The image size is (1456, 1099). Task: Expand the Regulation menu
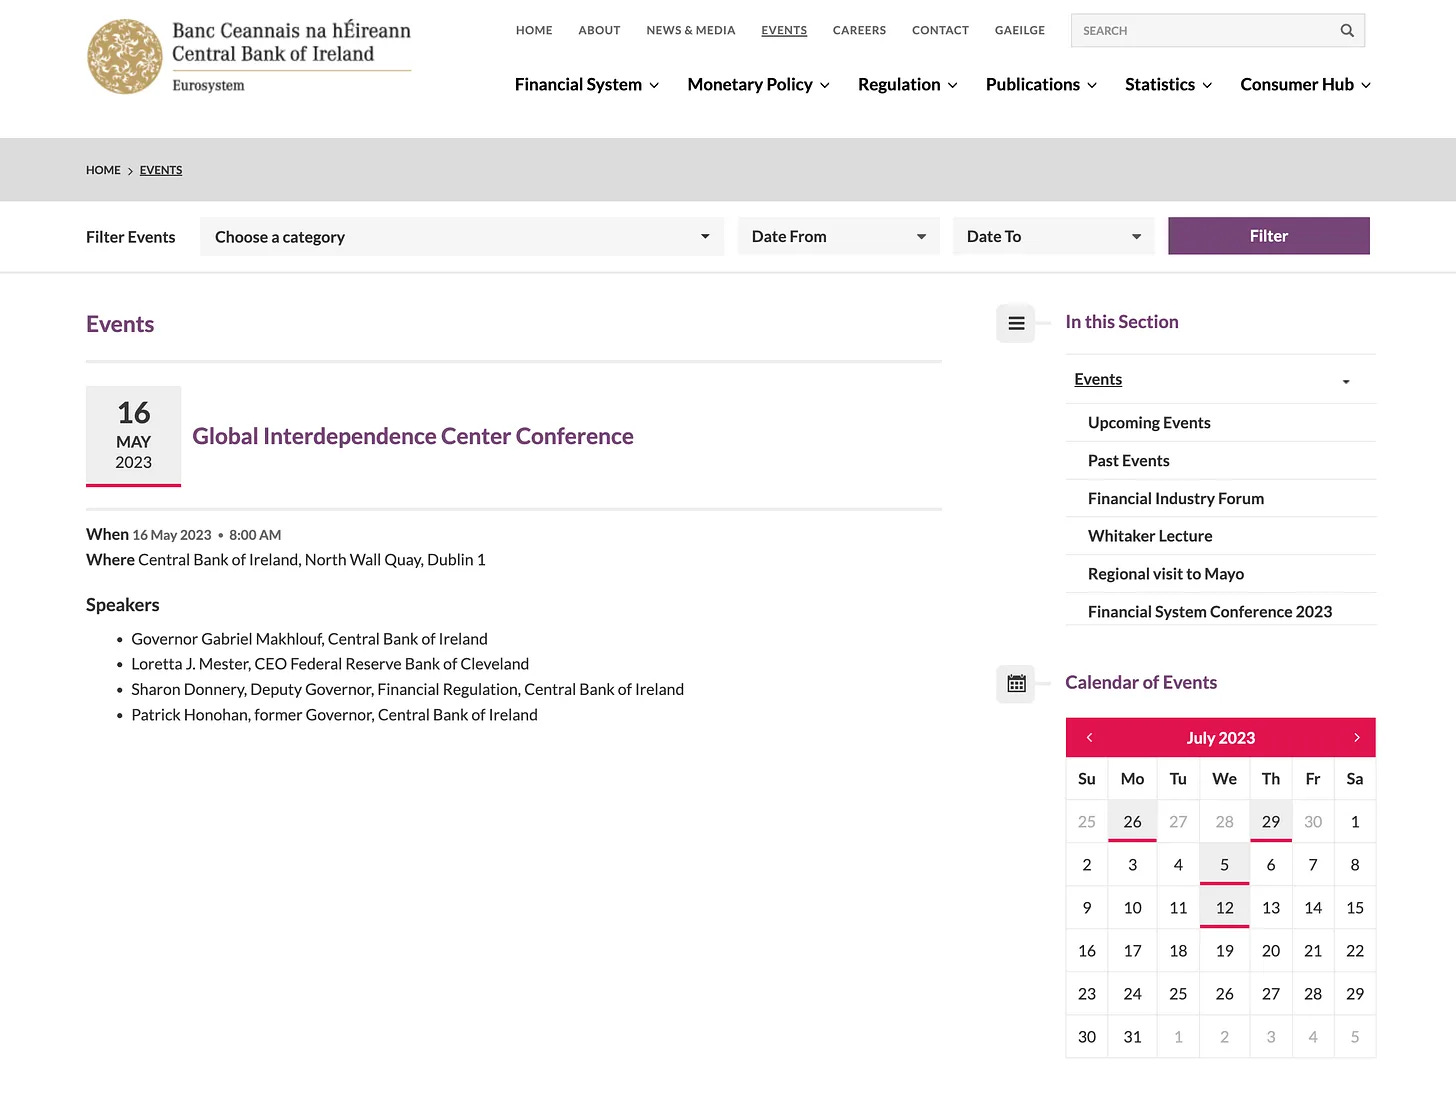[907, 85]
